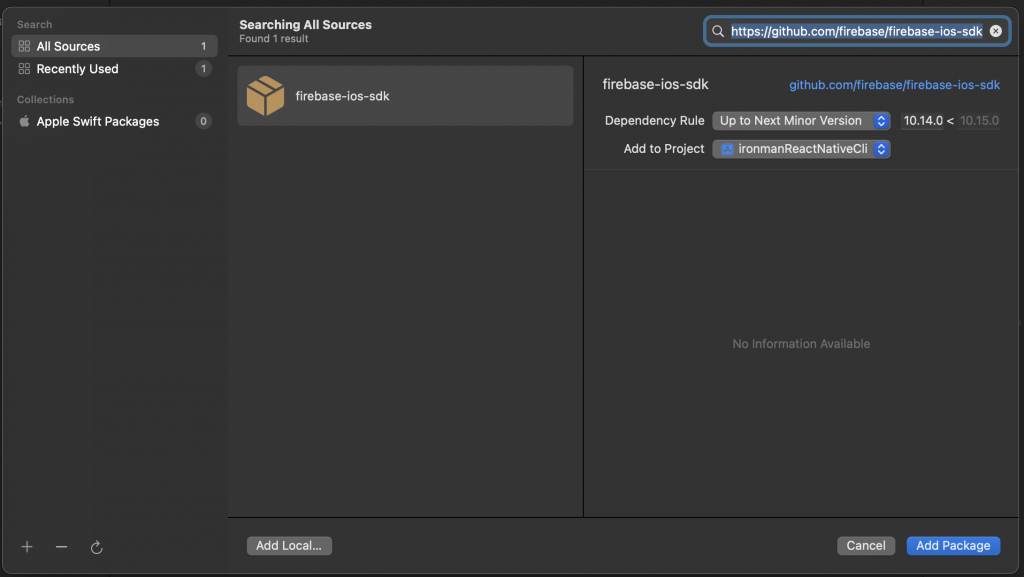Click the Recently Used grid icon
The height and width of the screenshot is (577, 1024).
24,69
